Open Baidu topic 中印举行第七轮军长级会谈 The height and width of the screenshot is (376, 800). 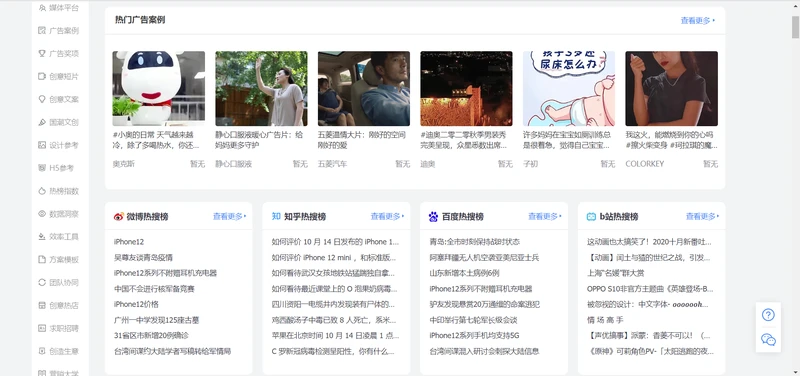[x=473, y=320]
